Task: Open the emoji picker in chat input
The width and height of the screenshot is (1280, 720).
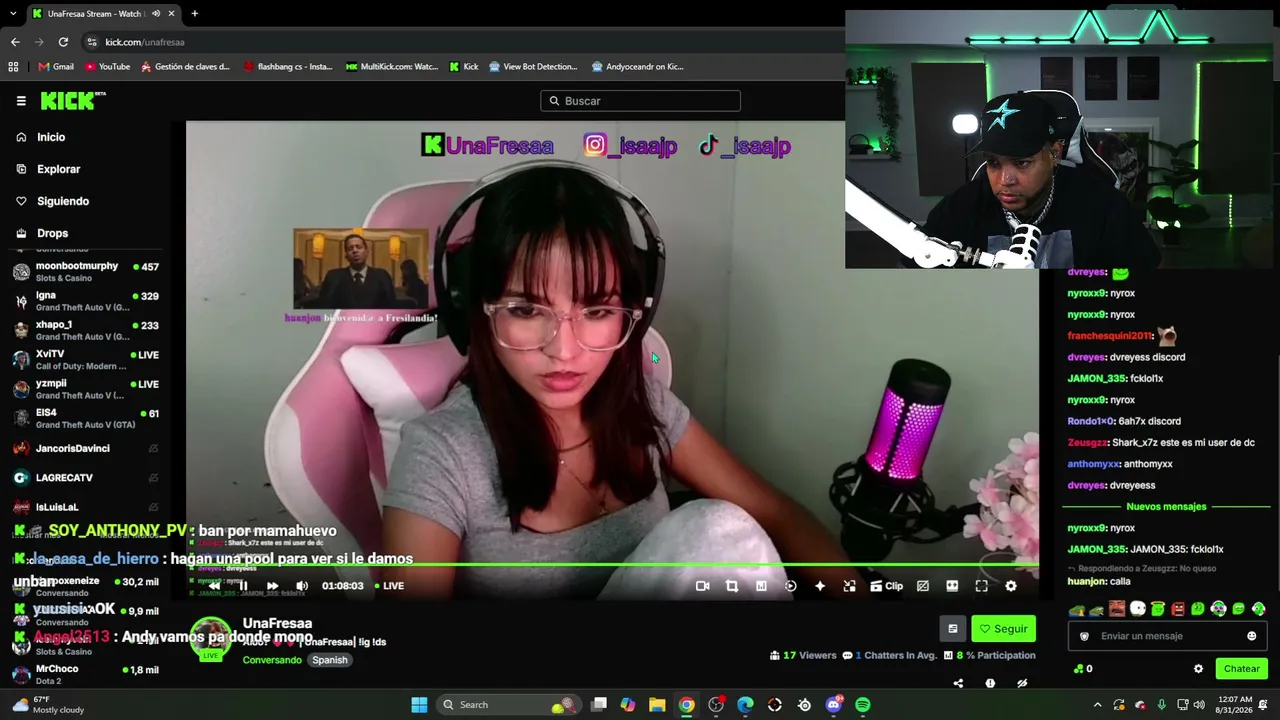Action: [1251, 636]
